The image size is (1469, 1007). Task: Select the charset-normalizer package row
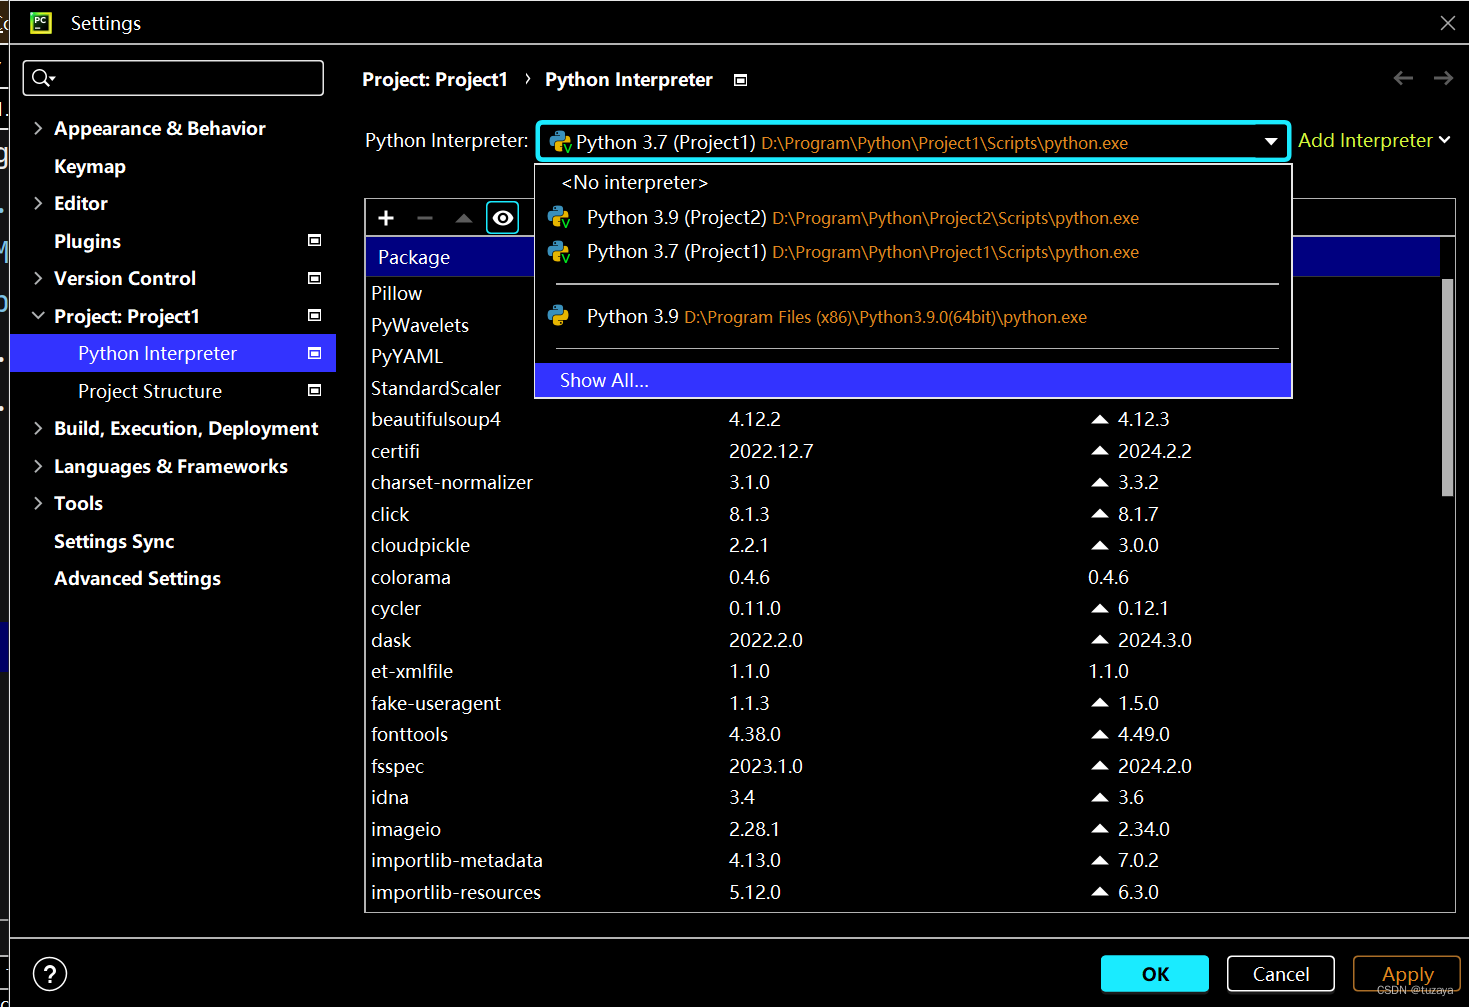(903, 482)
